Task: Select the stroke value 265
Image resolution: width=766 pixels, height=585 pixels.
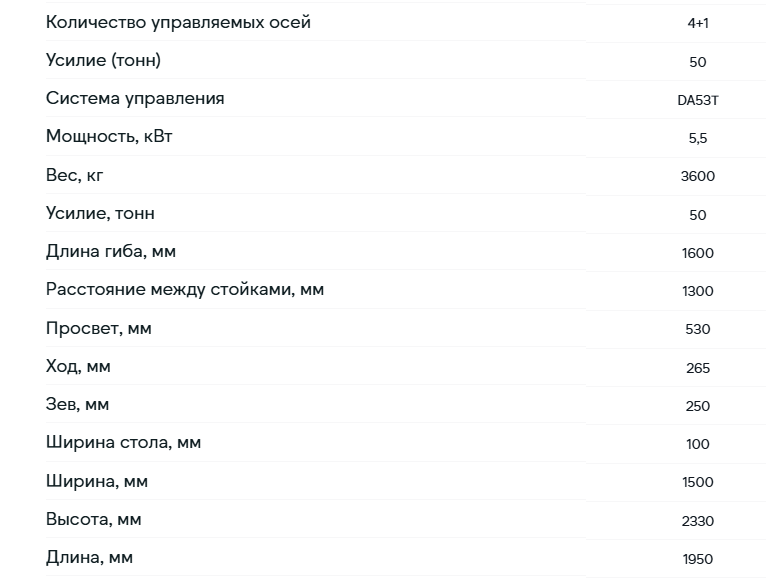Action: [698, 368]
